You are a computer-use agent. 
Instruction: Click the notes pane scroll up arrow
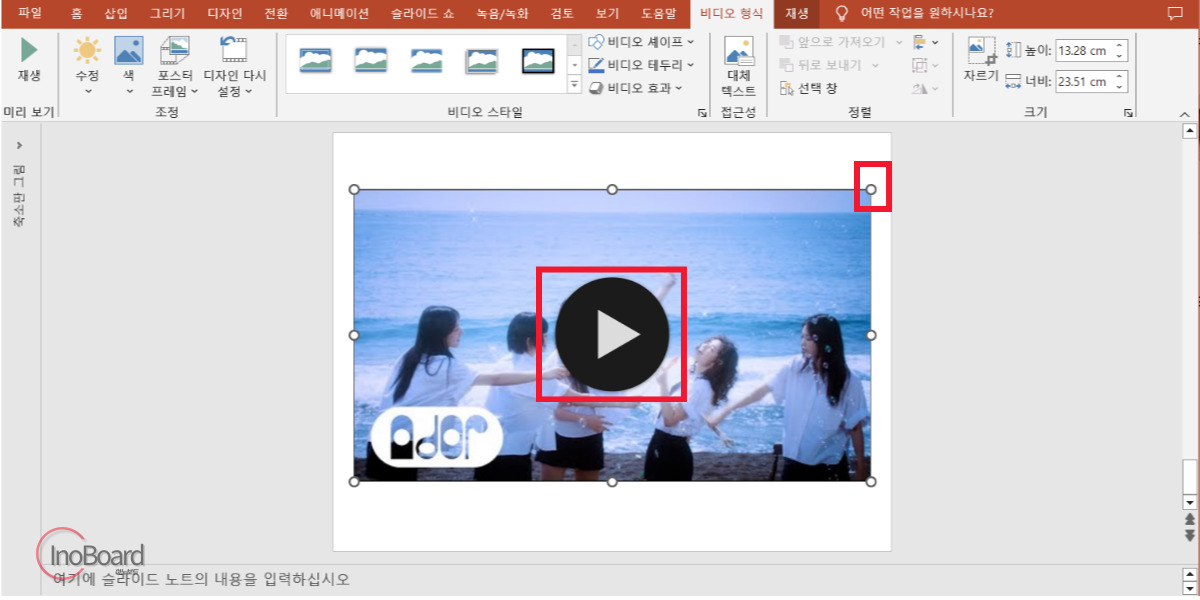click(1189, 573)
